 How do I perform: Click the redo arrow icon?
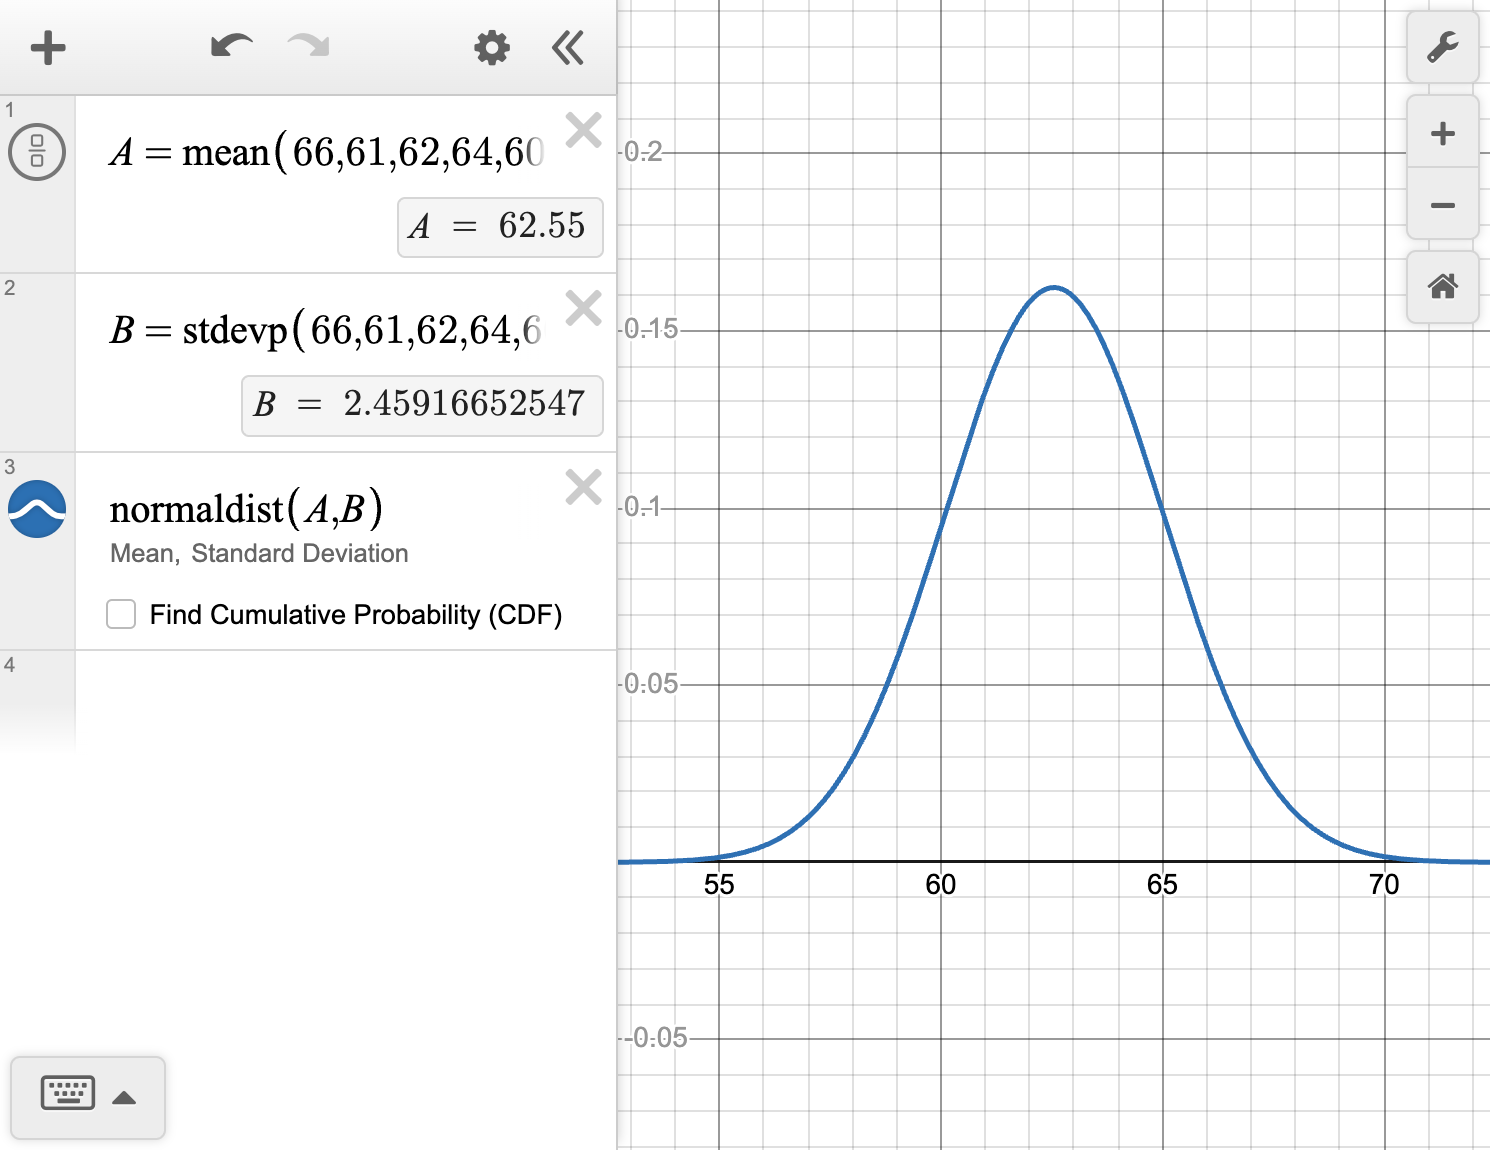pyautogui.click(x=307, y=47)
